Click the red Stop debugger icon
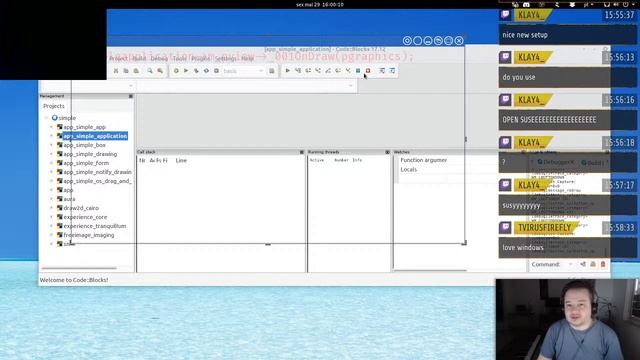Viewport: 640px width, 360px height. point(368,71)
